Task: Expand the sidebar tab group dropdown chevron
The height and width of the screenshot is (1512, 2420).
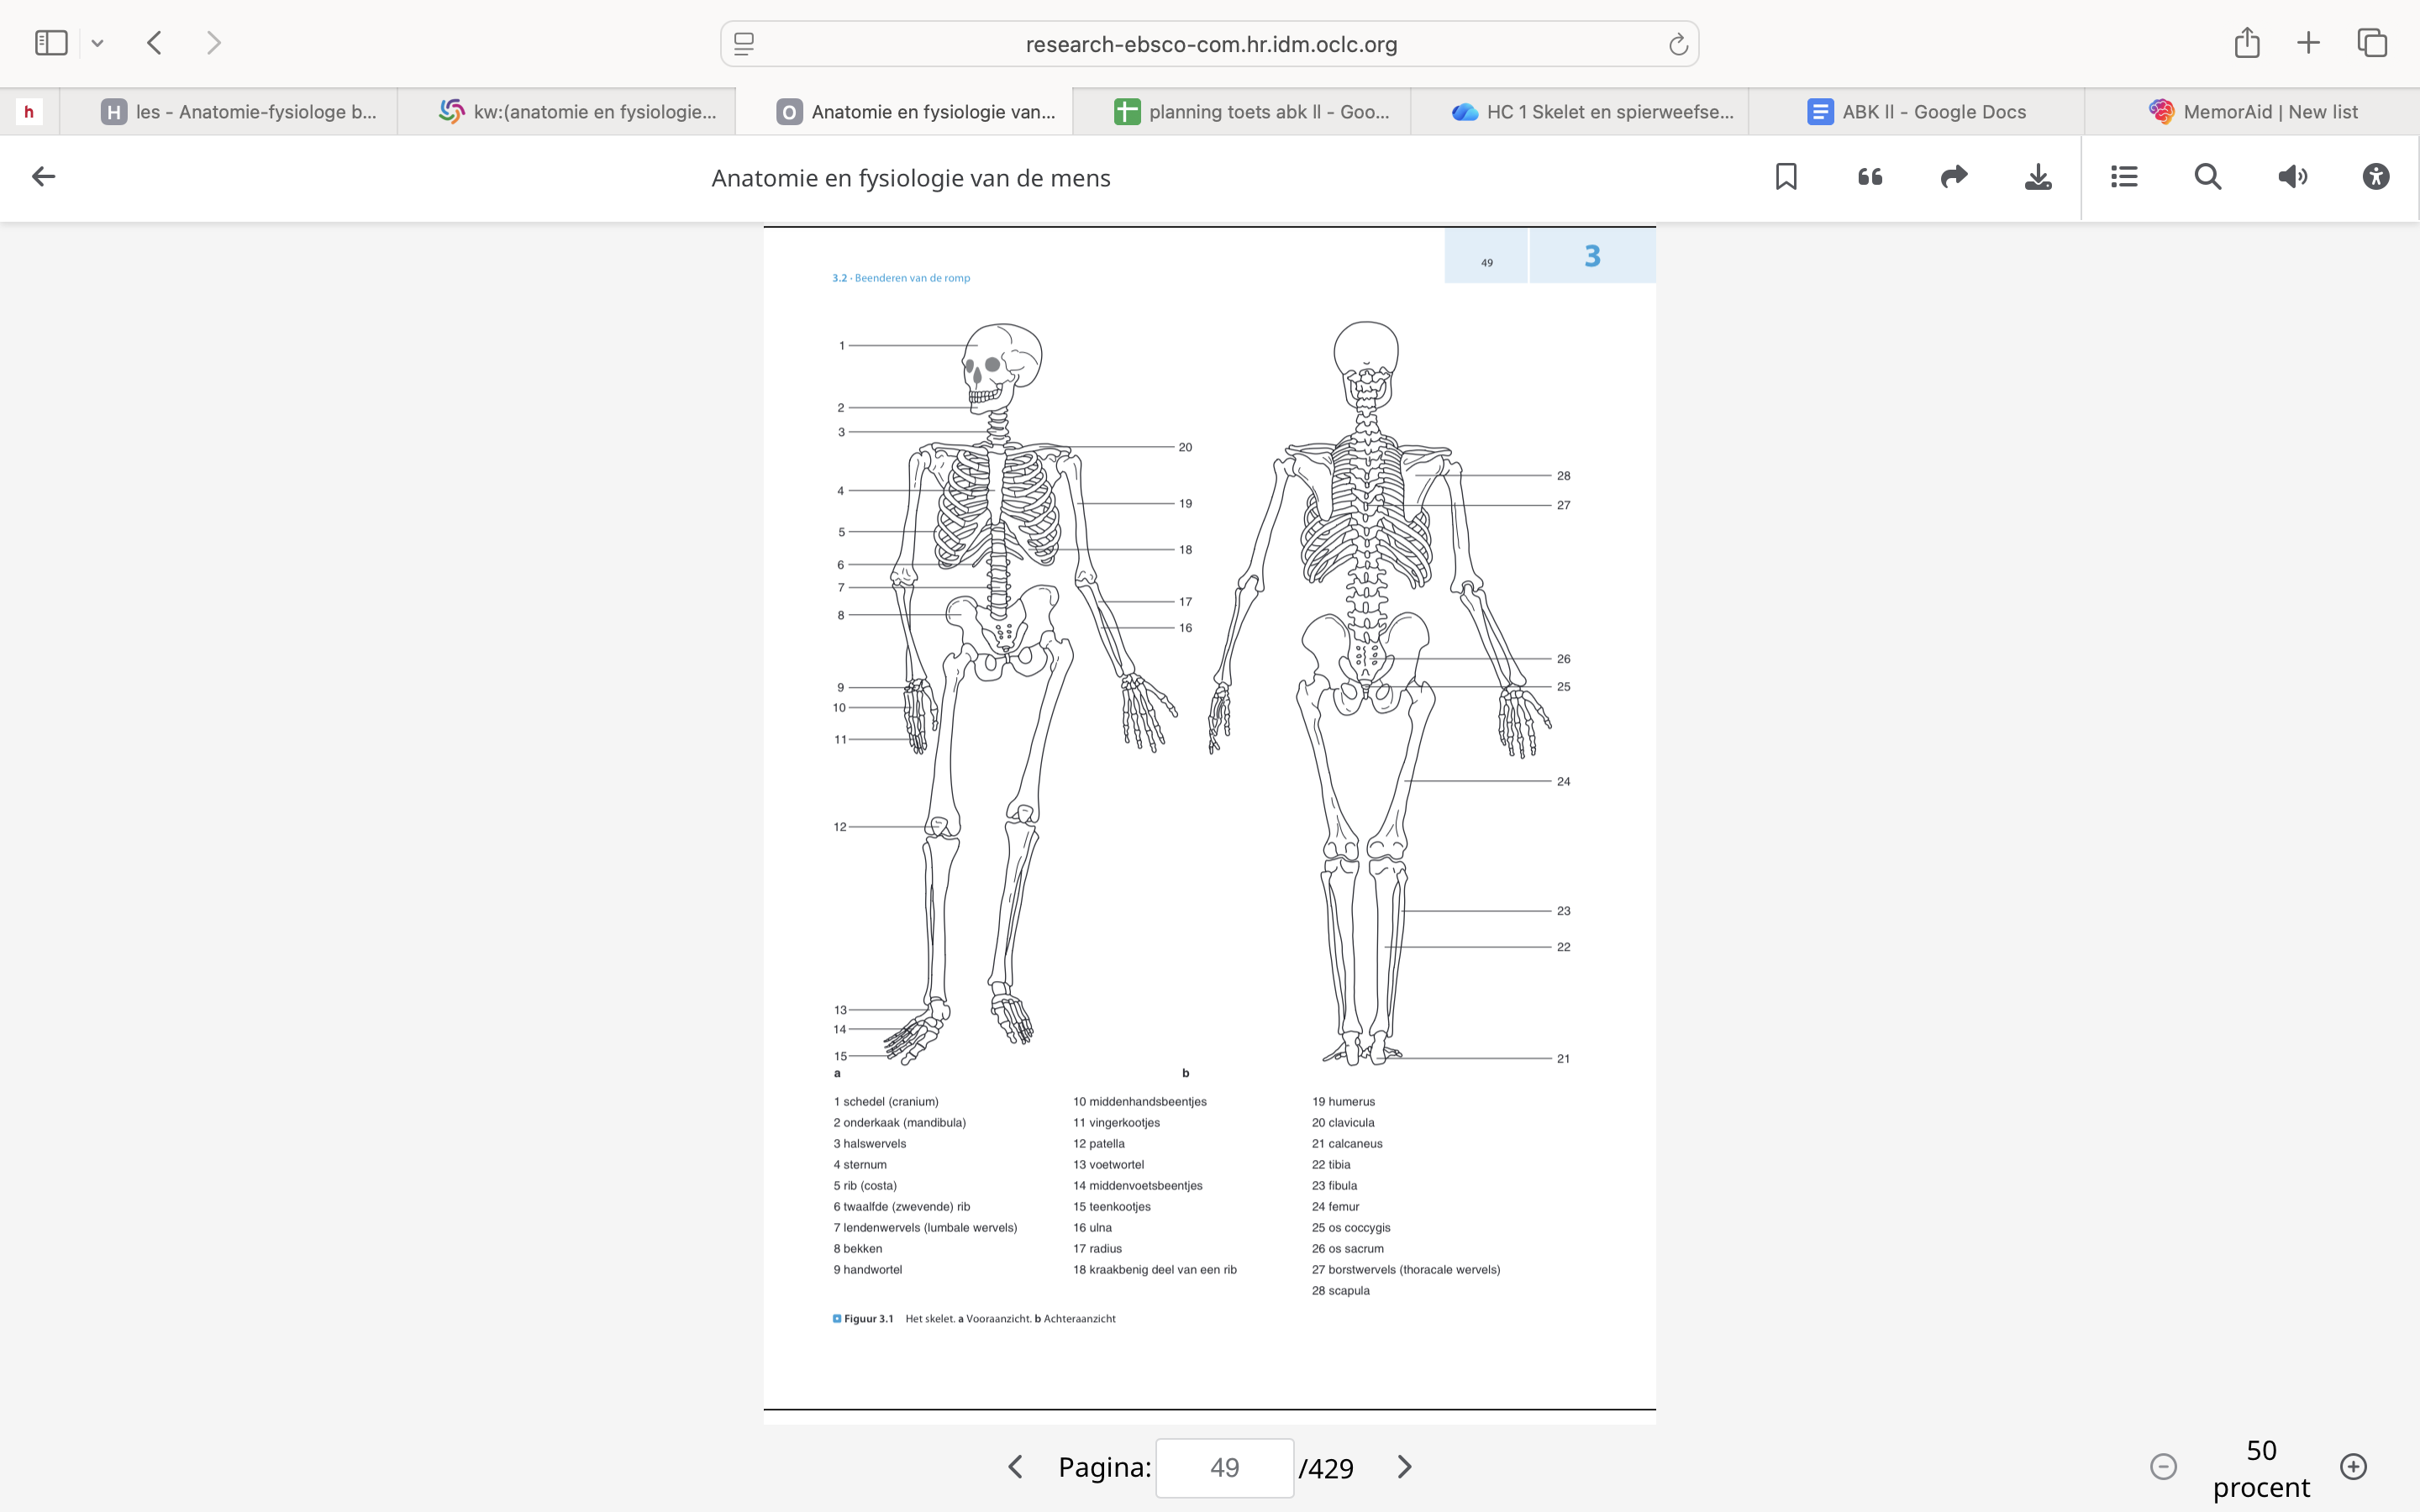Action: tap(97, 43)
